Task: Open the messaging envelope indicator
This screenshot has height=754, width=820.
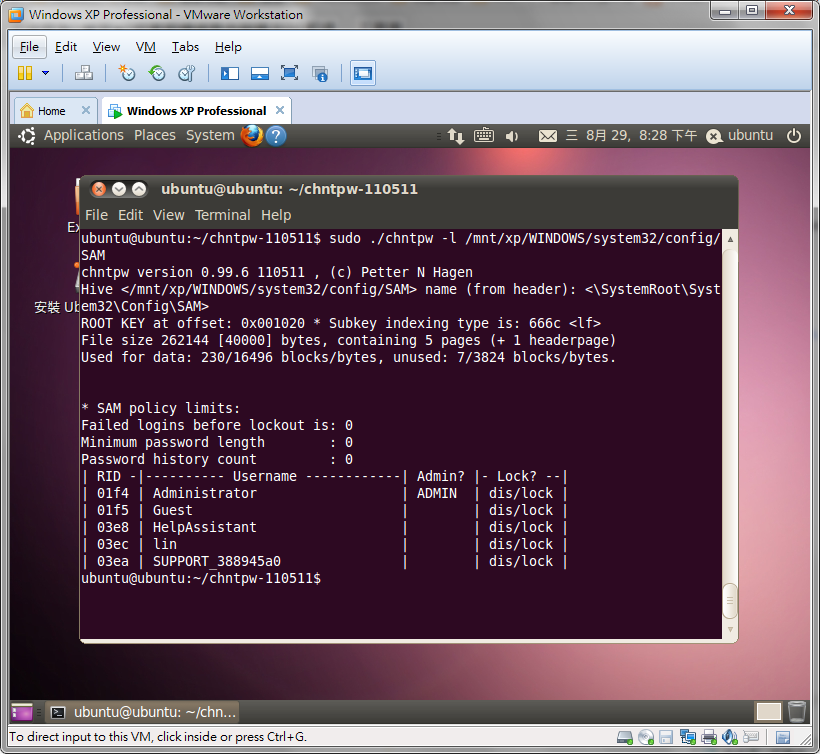Action: pos(548,136)
